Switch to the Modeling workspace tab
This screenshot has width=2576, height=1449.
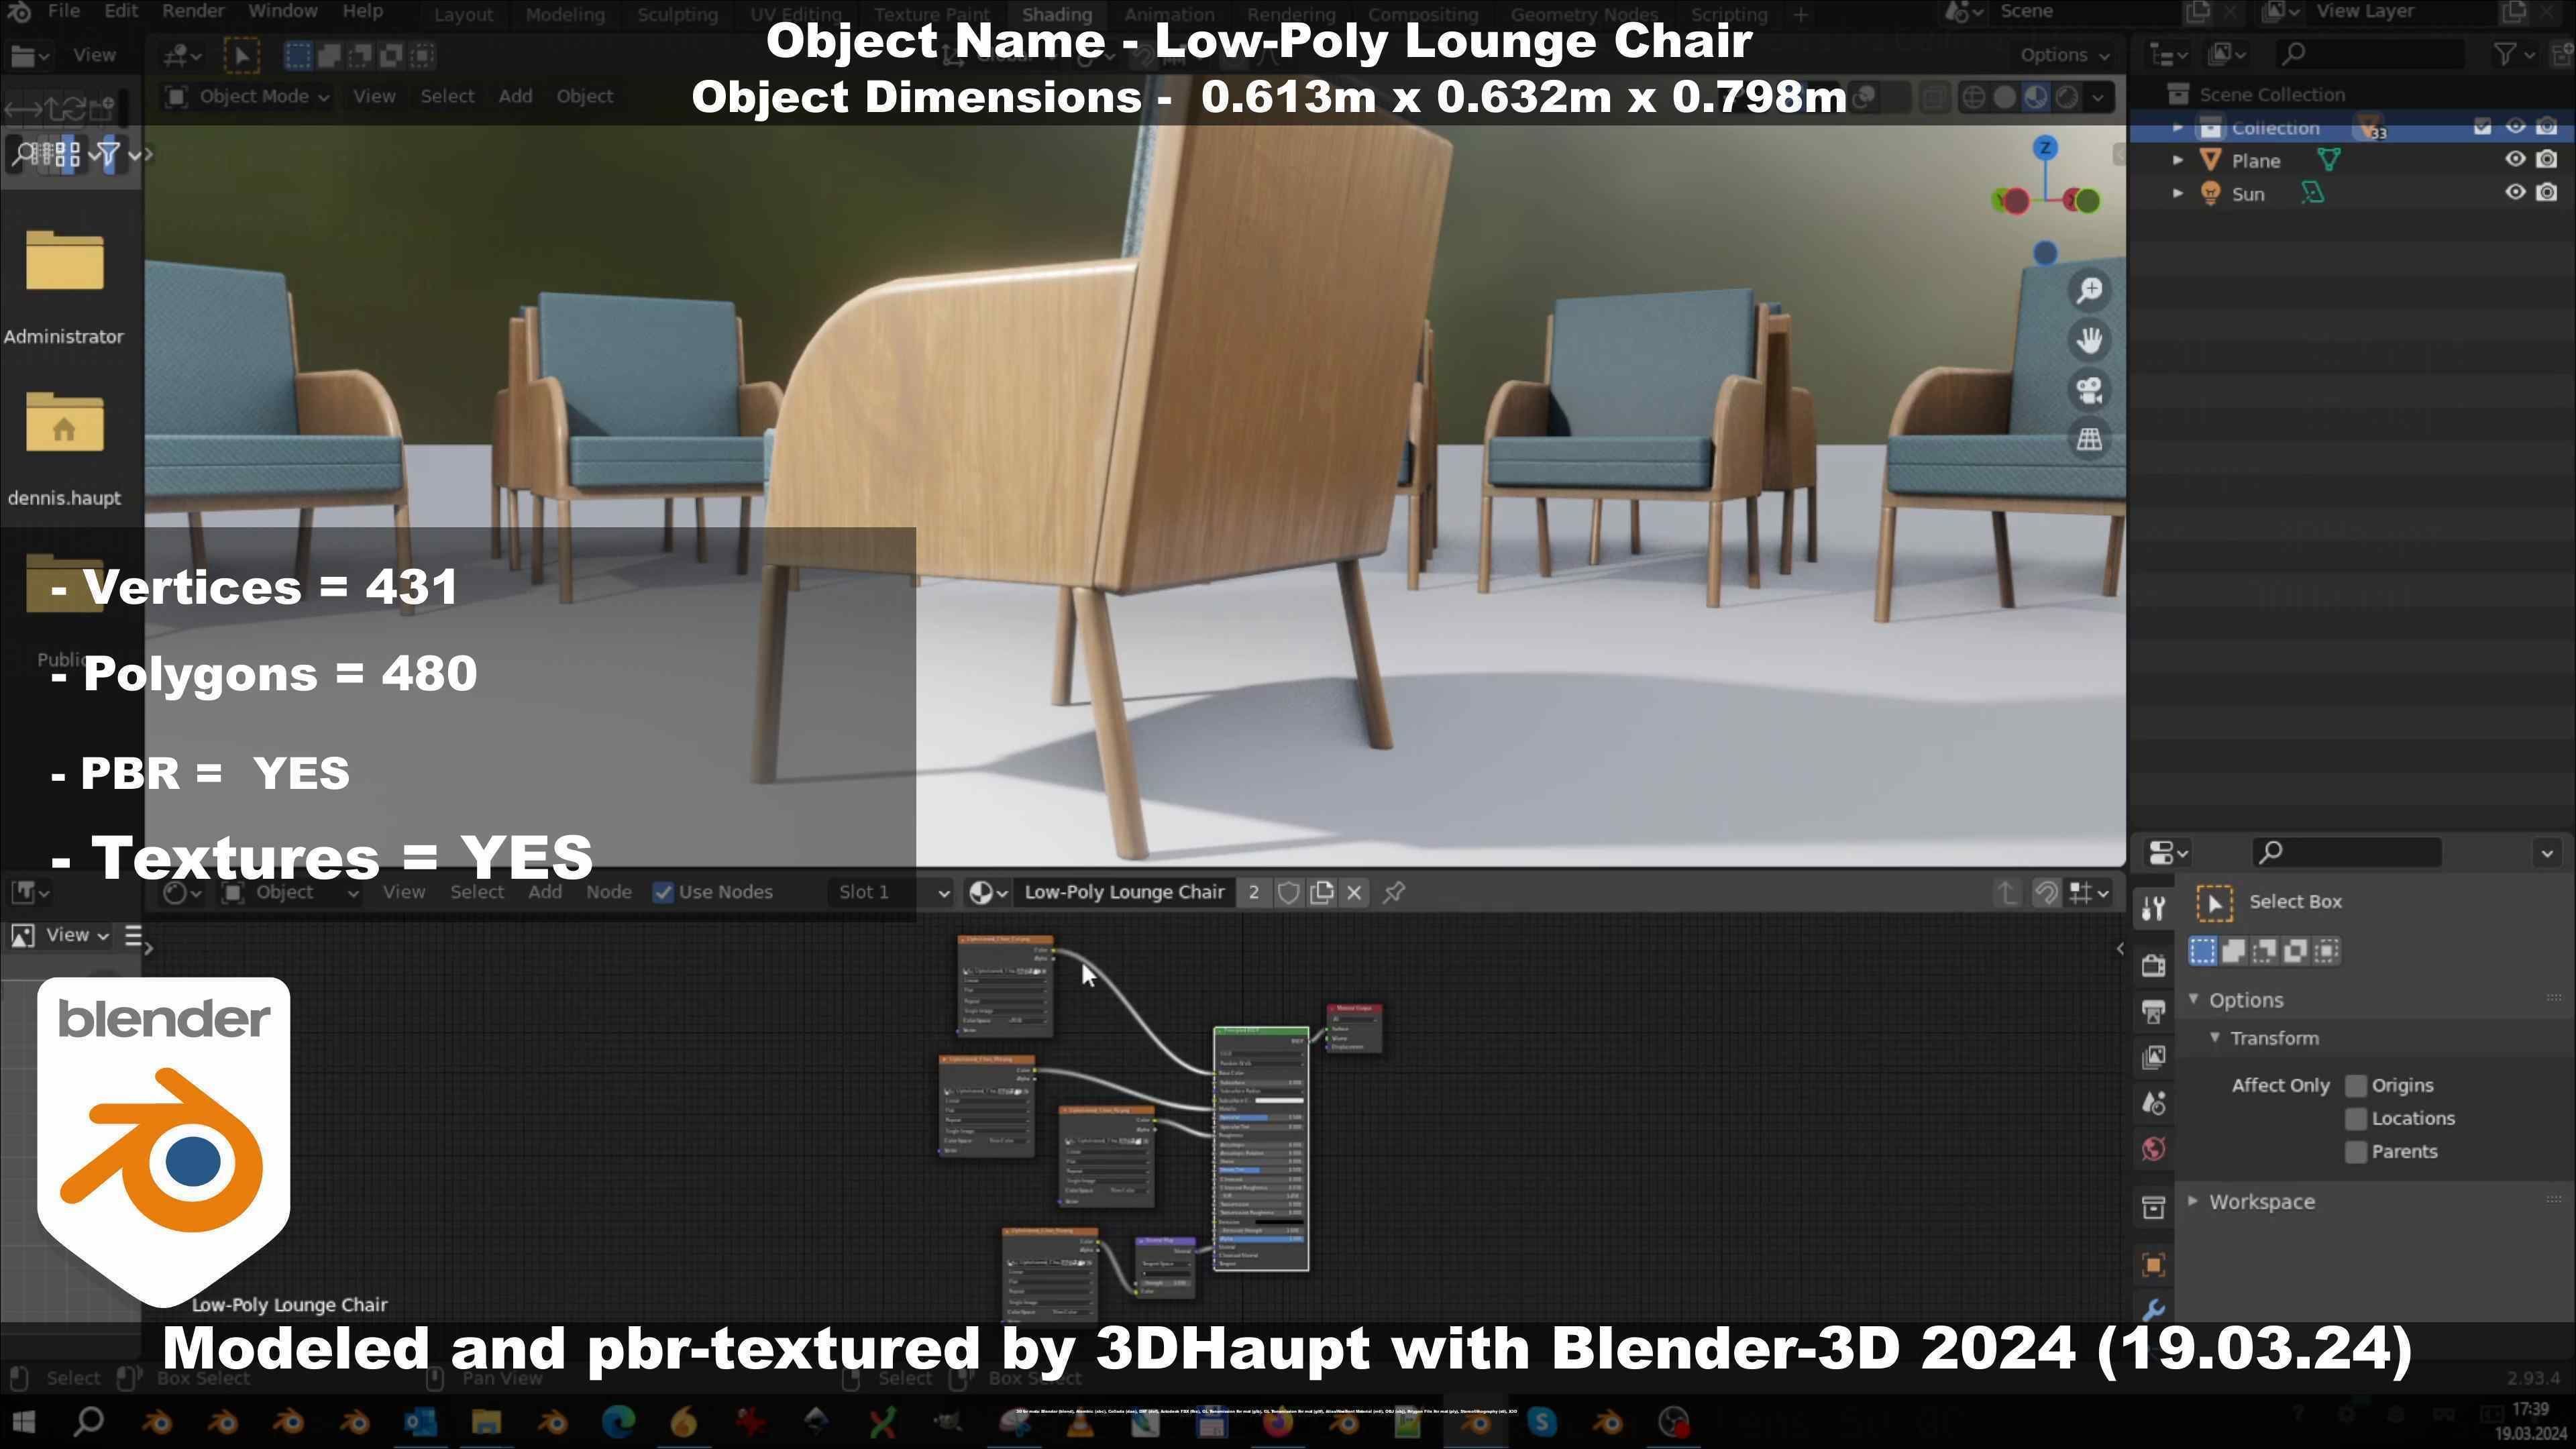565,15
